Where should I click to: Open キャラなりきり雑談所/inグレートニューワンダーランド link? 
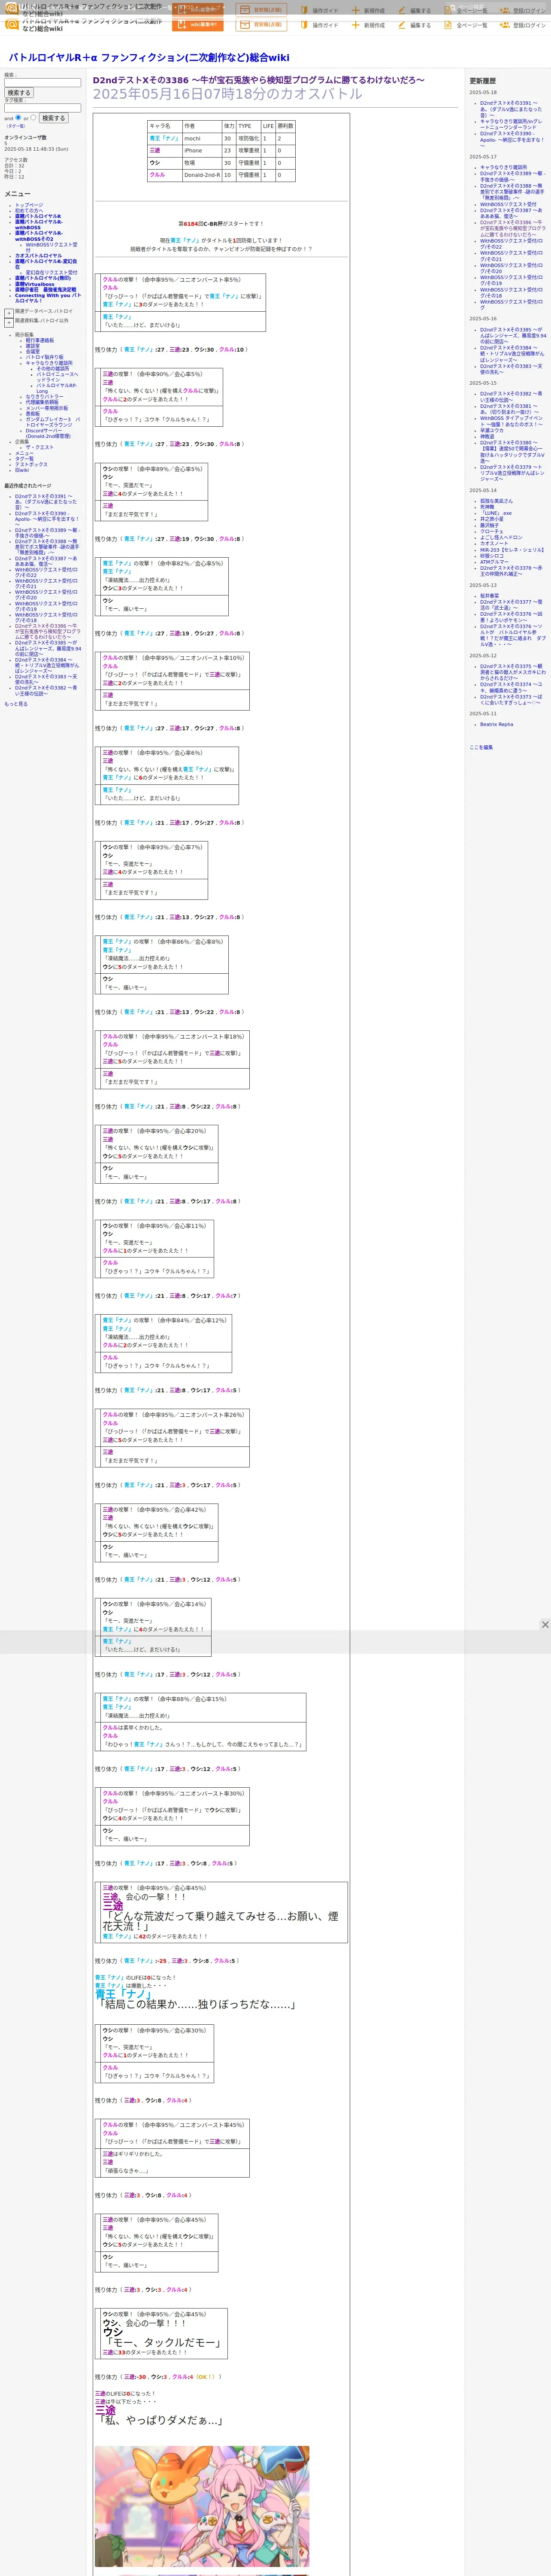tap(511, 124)
